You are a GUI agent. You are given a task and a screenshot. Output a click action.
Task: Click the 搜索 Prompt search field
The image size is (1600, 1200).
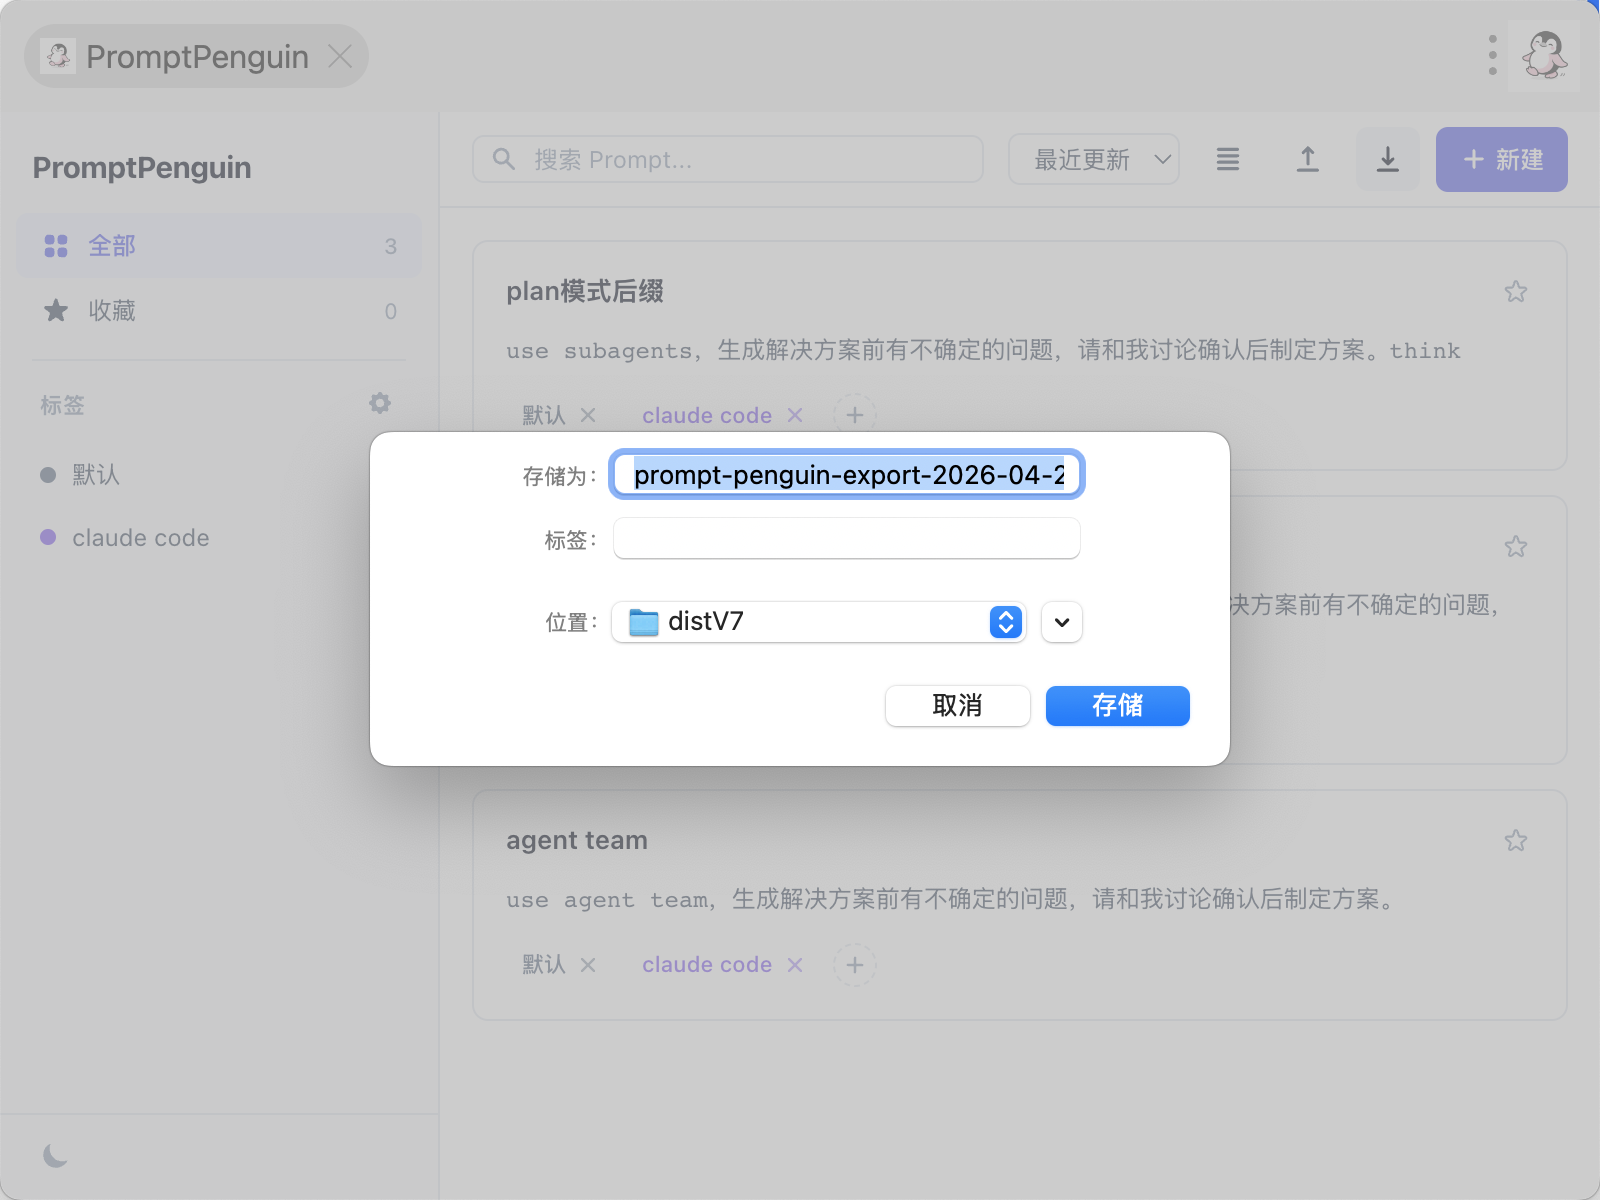(x=728, y=159)
